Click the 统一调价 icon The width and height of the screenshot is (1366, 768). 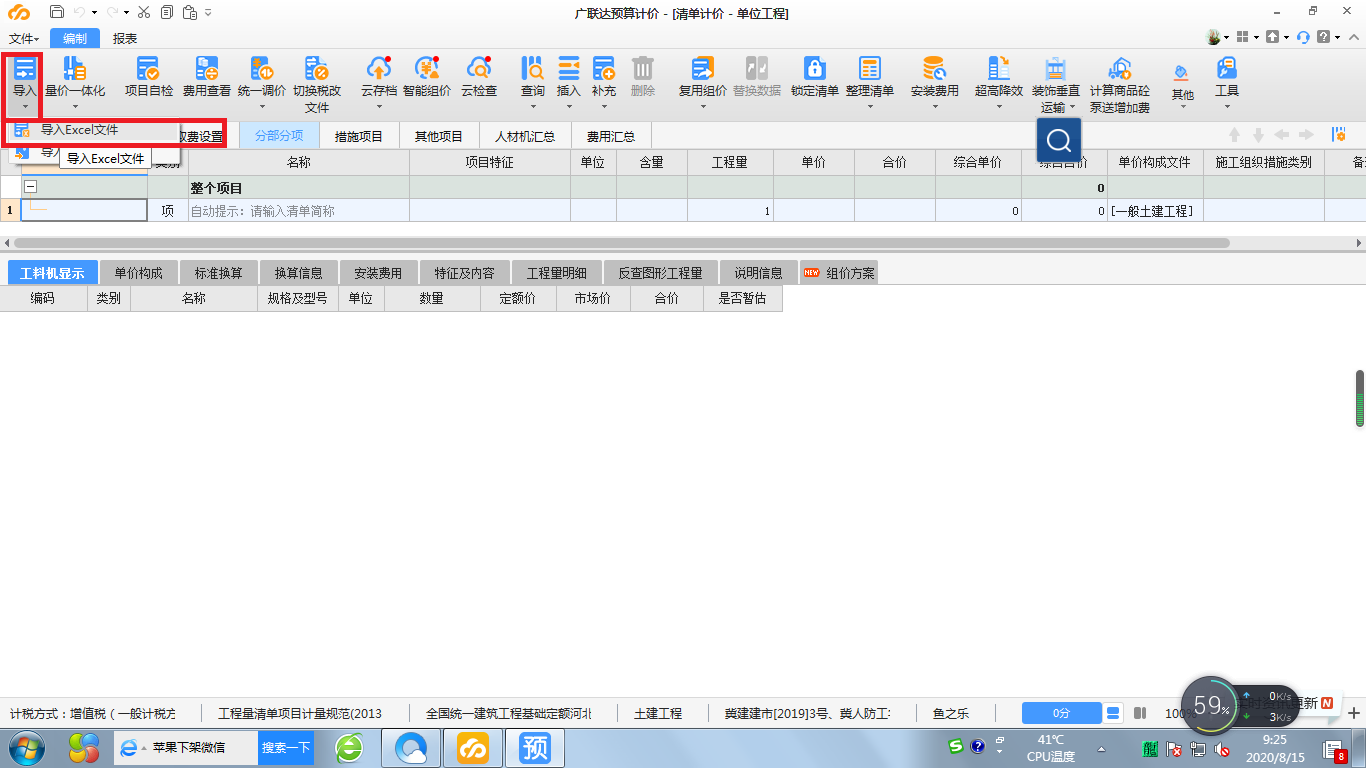point(261,69)
